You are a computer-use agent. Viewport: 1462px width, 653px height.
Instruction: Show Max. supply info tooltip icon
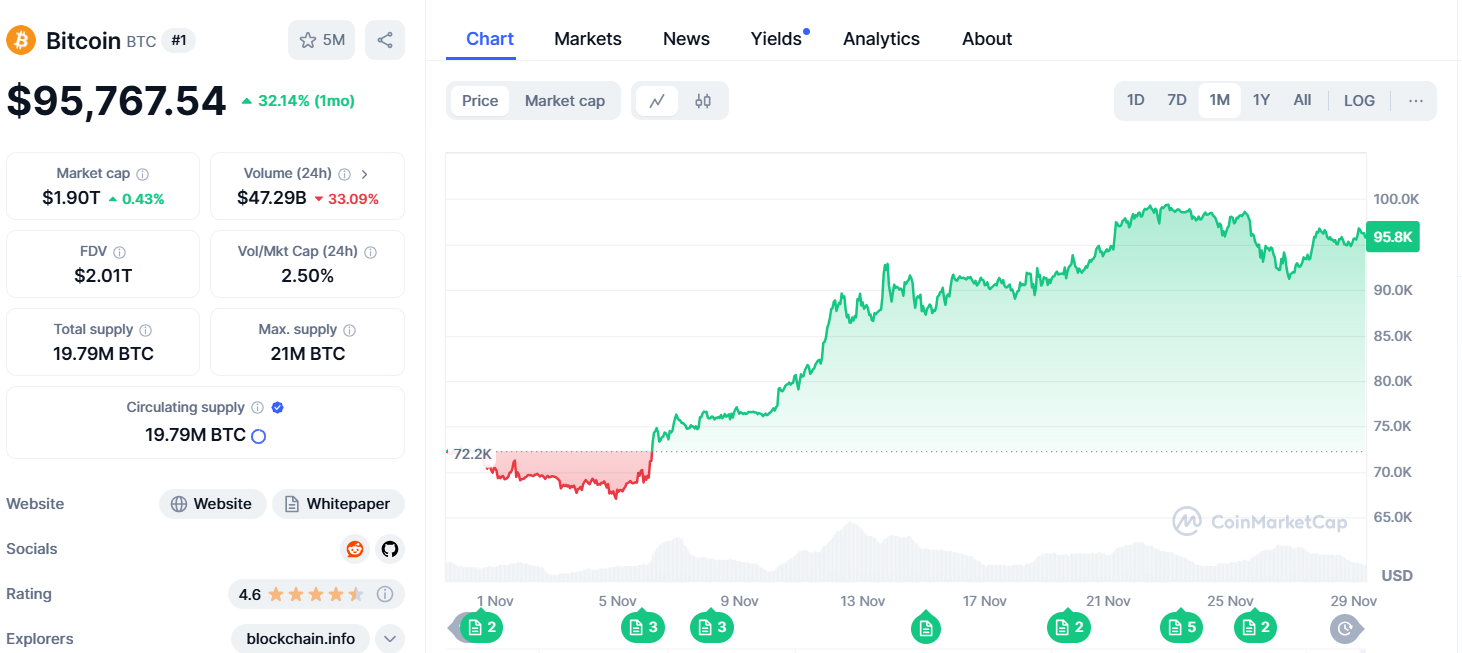click(x=349, y=330)
